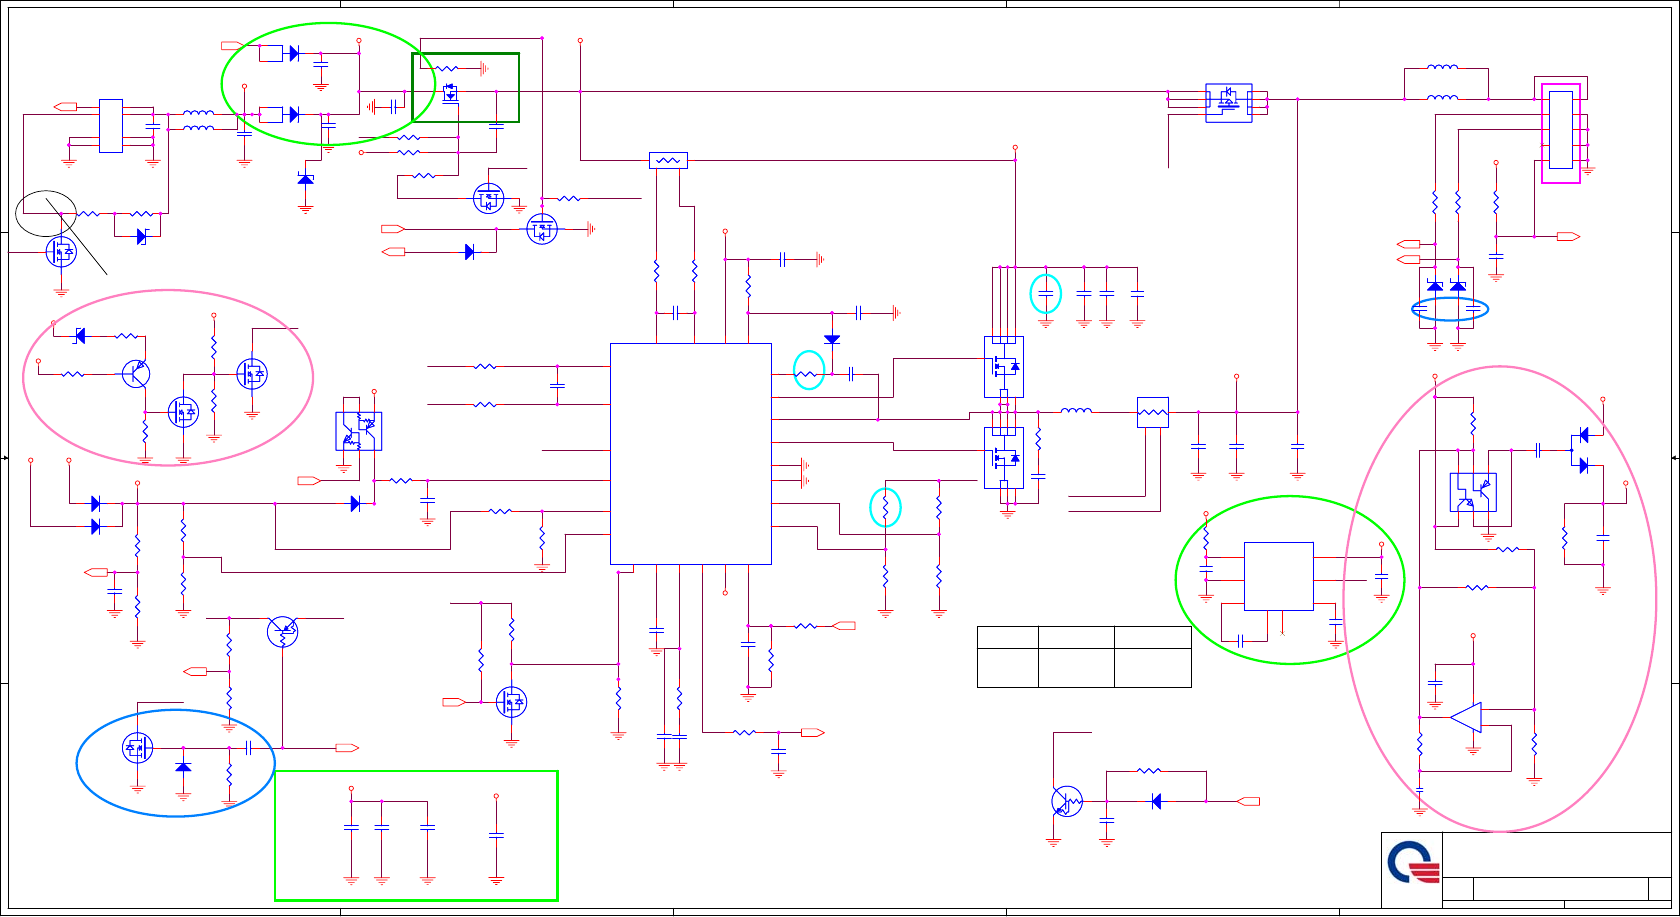This screenshot has width=1680, height=917.
Task: Select the square IC inside the lower green ellipse
Action: [x=1279, y=576]
